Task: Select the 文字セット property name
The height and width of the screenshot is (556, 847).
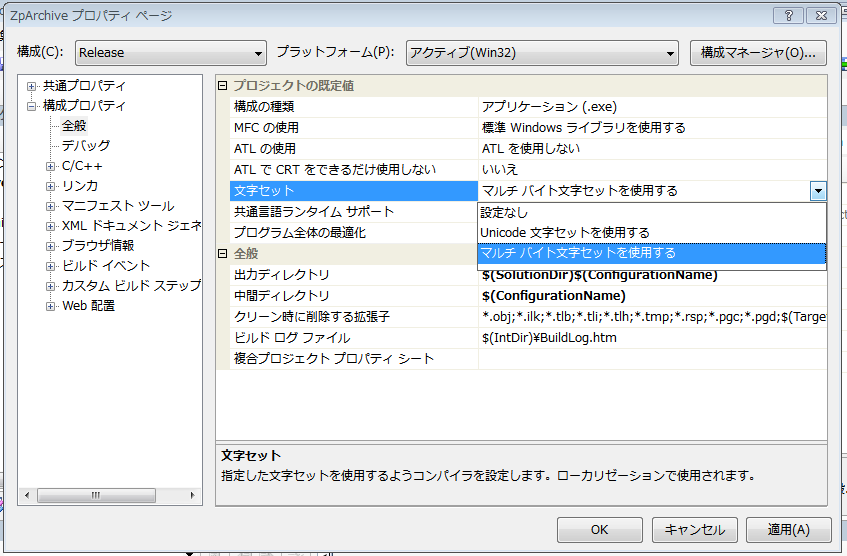Action: tap(354, 191)
